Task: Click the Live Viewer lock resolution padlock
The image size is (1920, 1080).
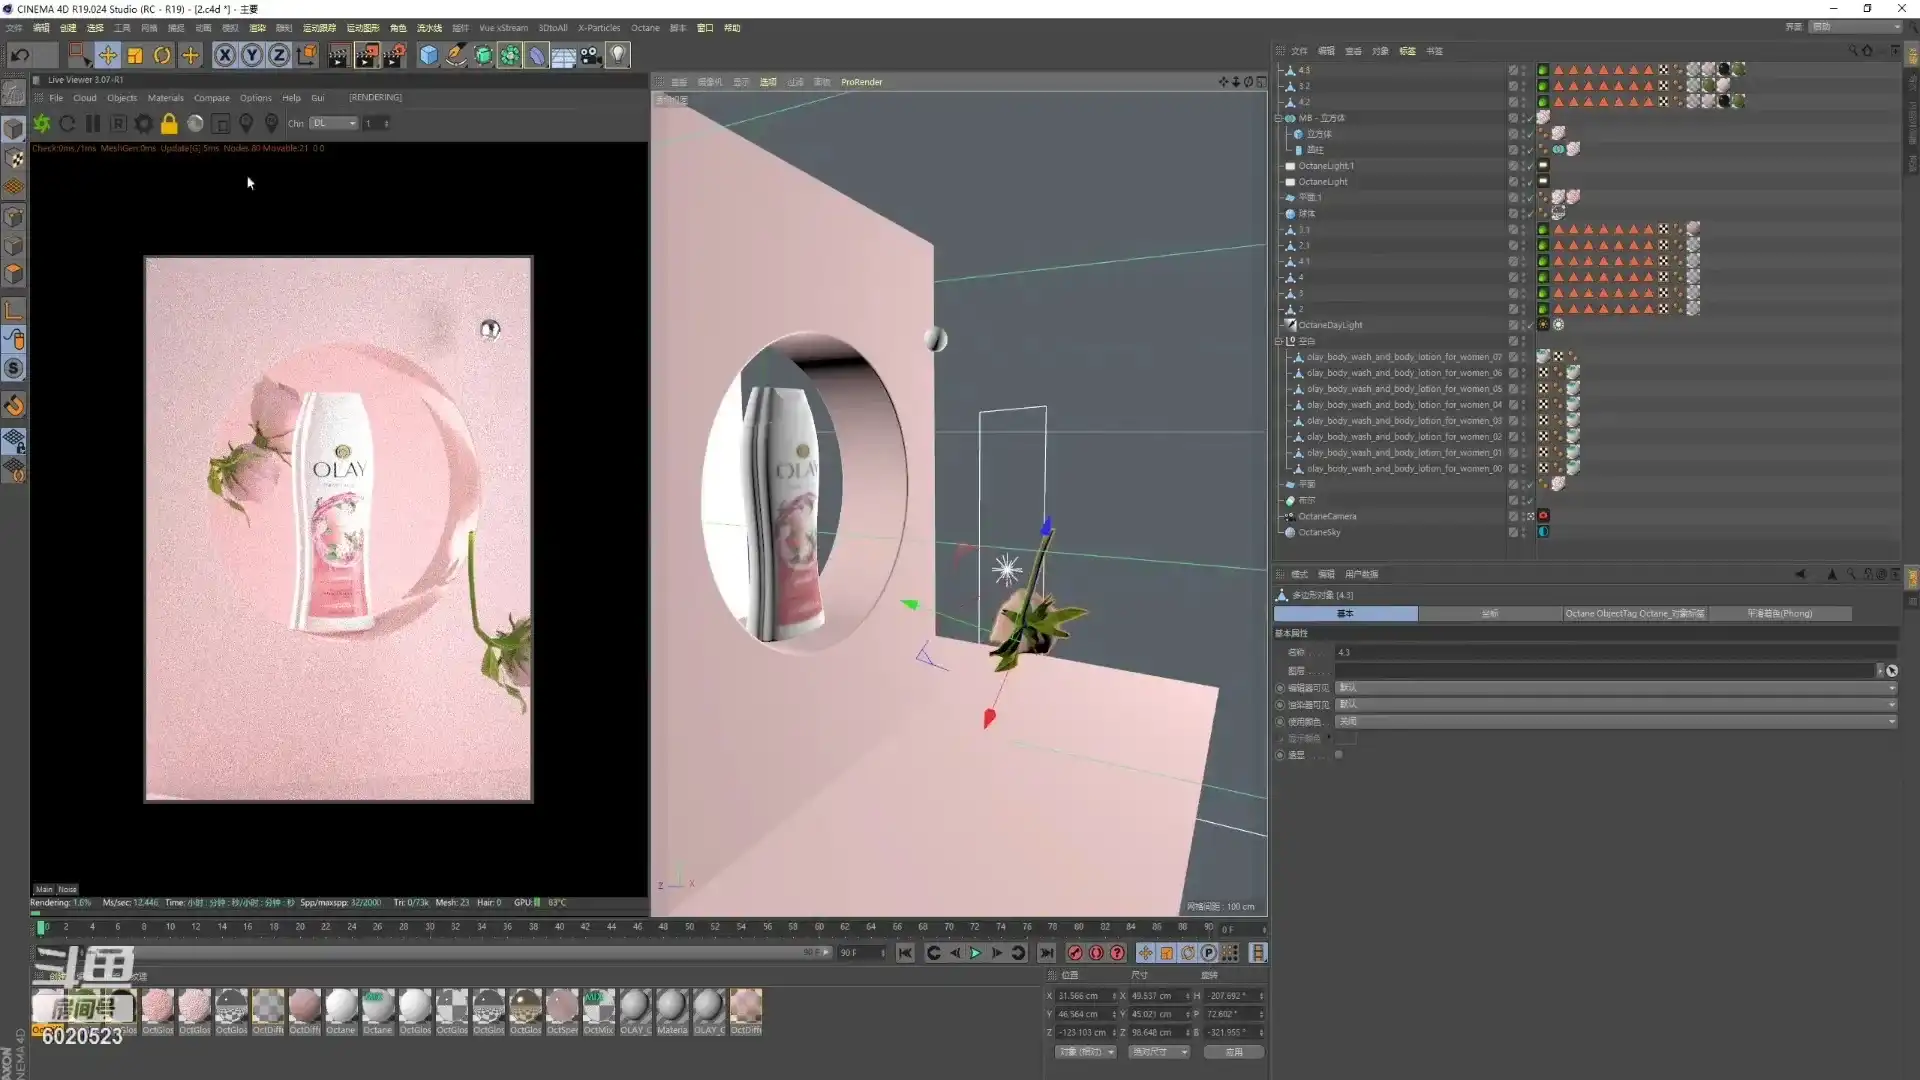Action: [169, 123]
